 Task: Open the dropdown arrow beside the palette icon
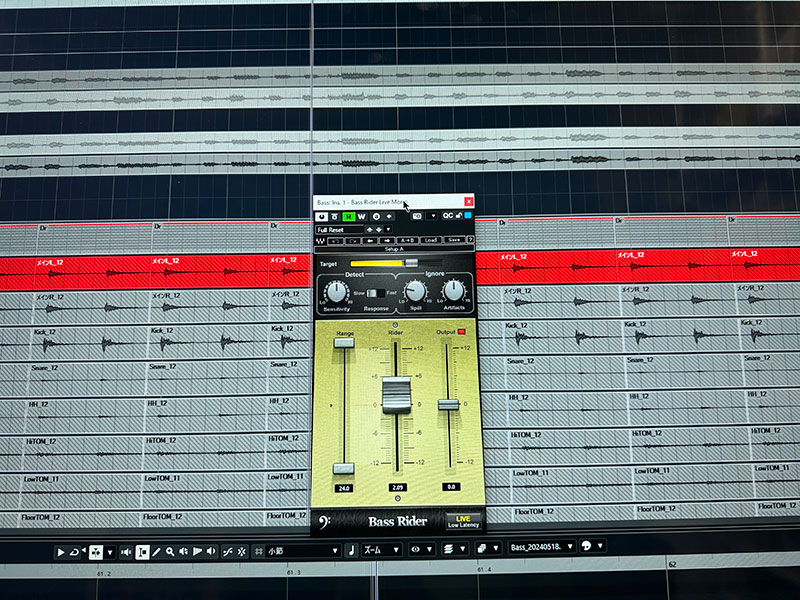[x=600, y=546]
